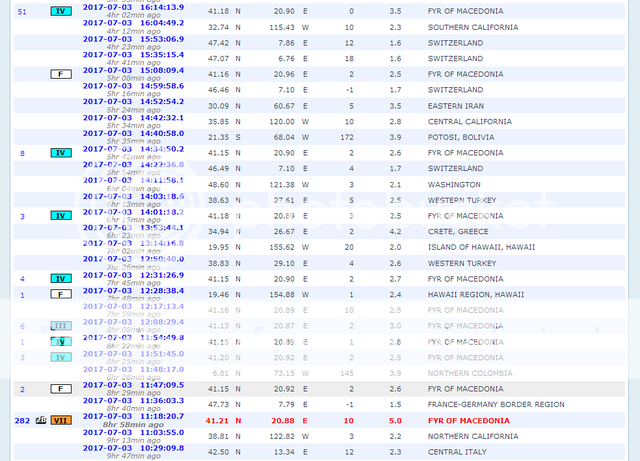Click the III intensity badge for the 12:08:29.4 event
Image resolution: width=640 pixels, height=461 pixels.
point(62,326)
